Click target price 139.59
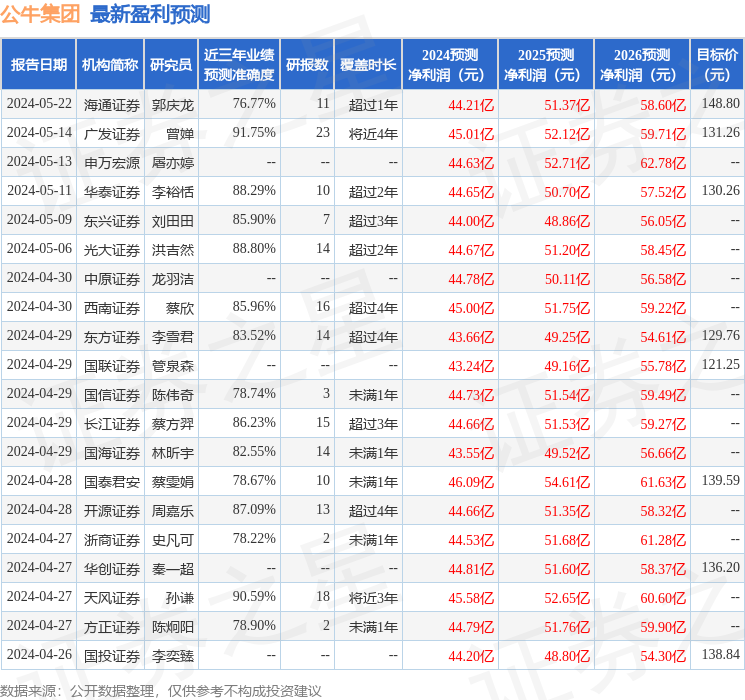Viewport: 745px width, 700px height. point(721,480)
